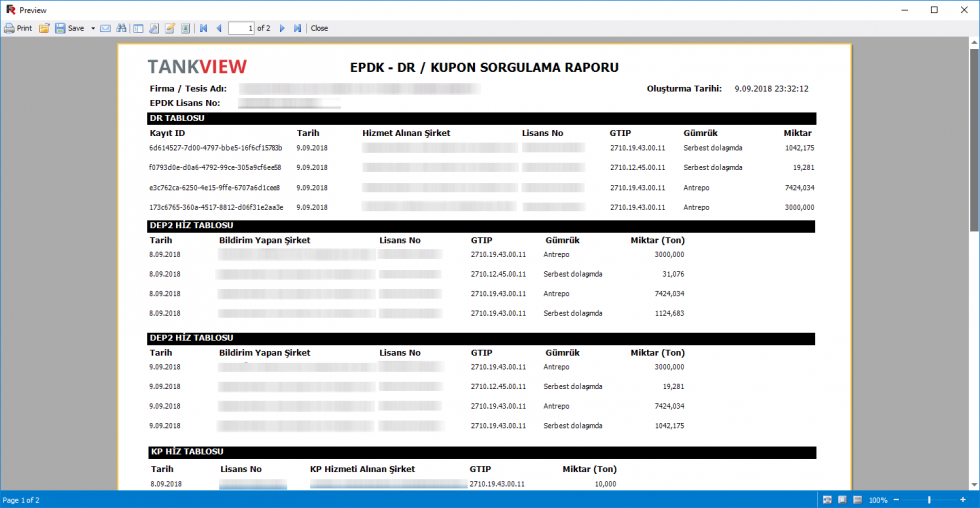Click the page number input field
The image size is (980, 508).
point(241,28)
